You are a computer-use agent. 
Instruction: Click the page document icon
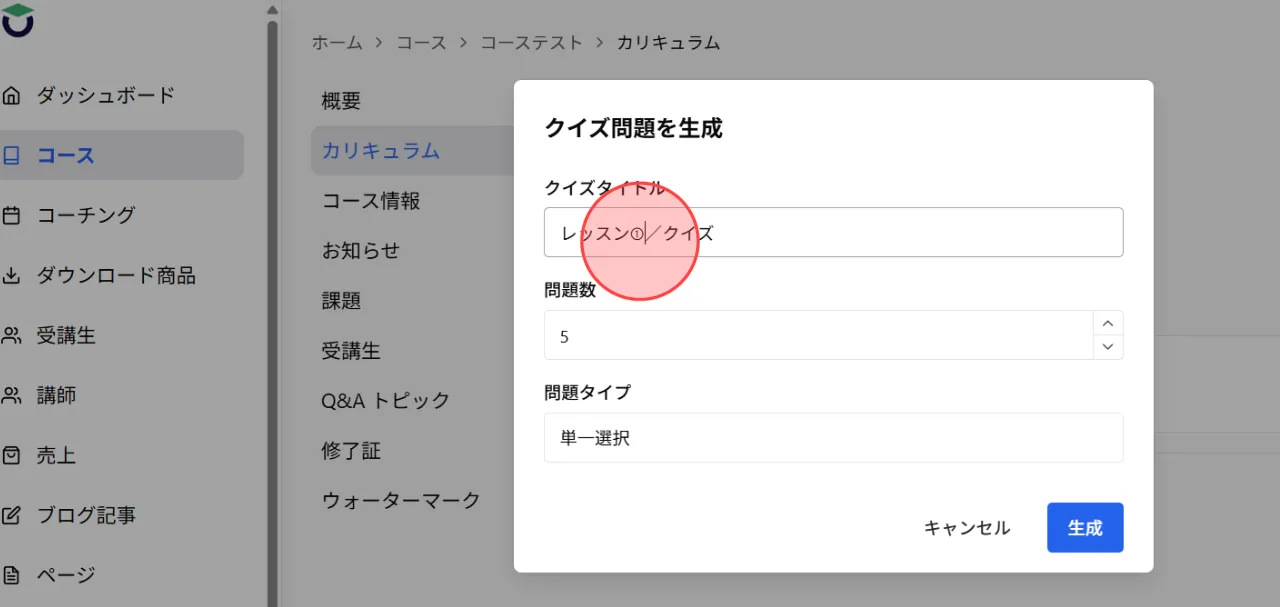[12, 576]
